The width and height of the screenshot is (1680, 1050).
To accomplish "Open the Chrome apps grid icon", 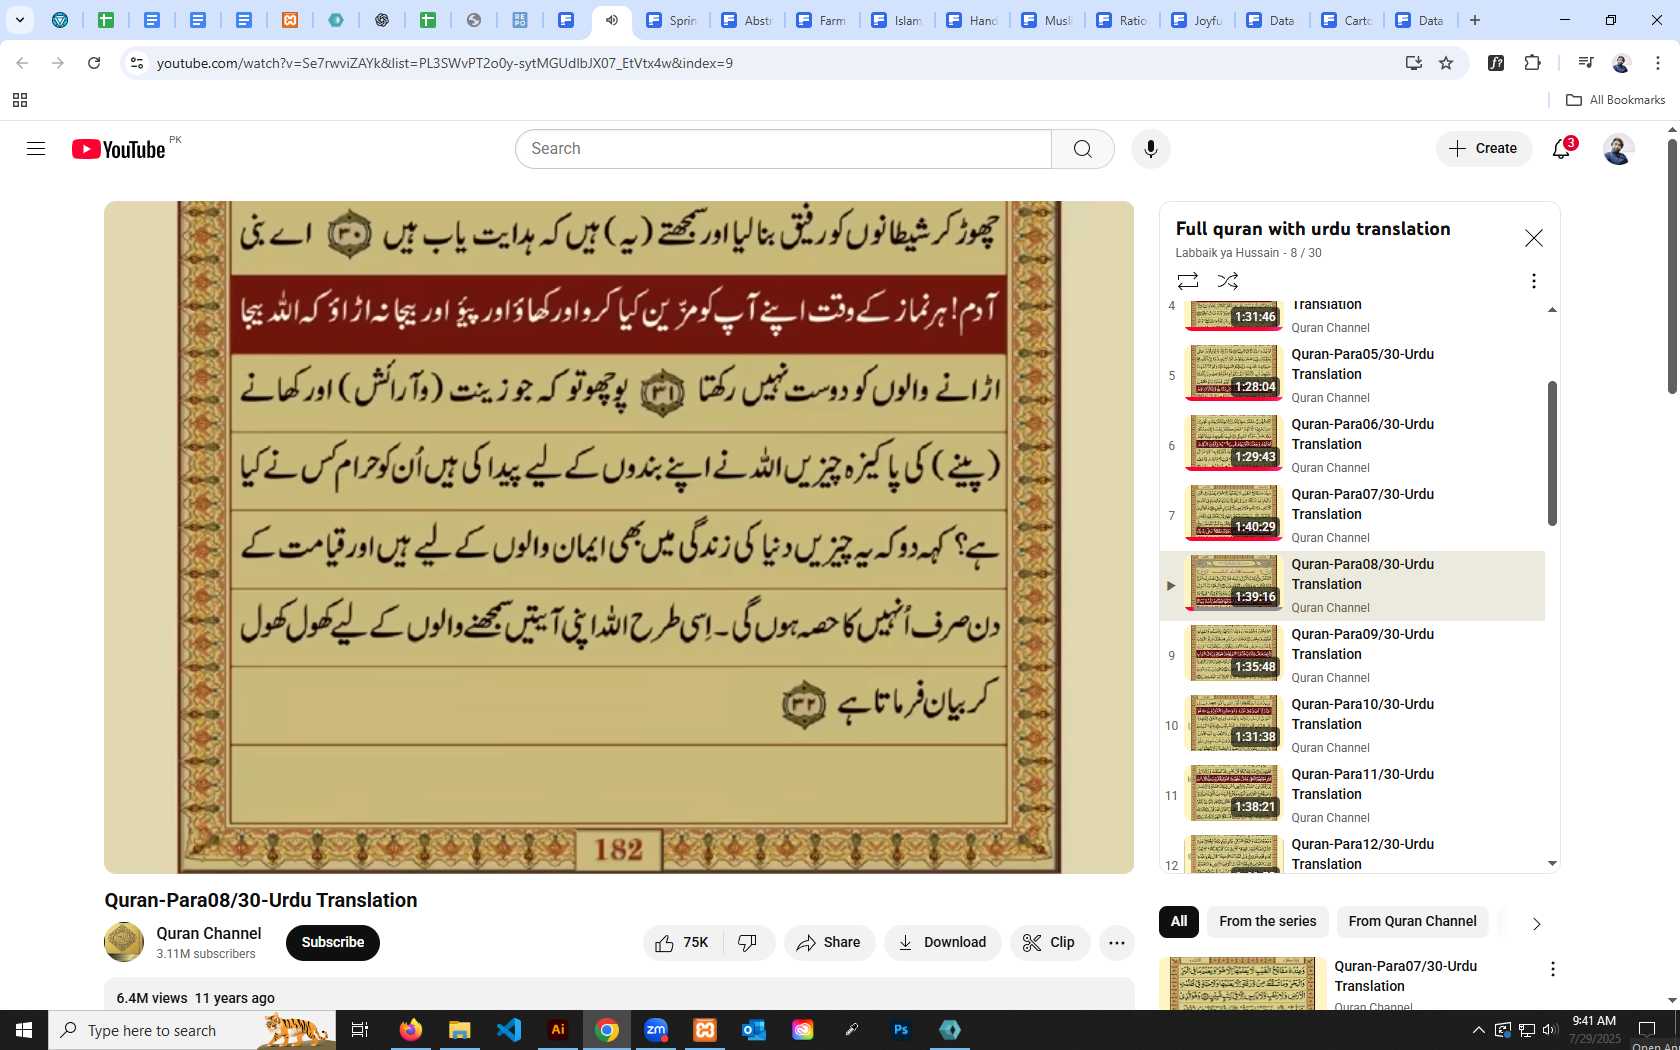I will 20,100.
